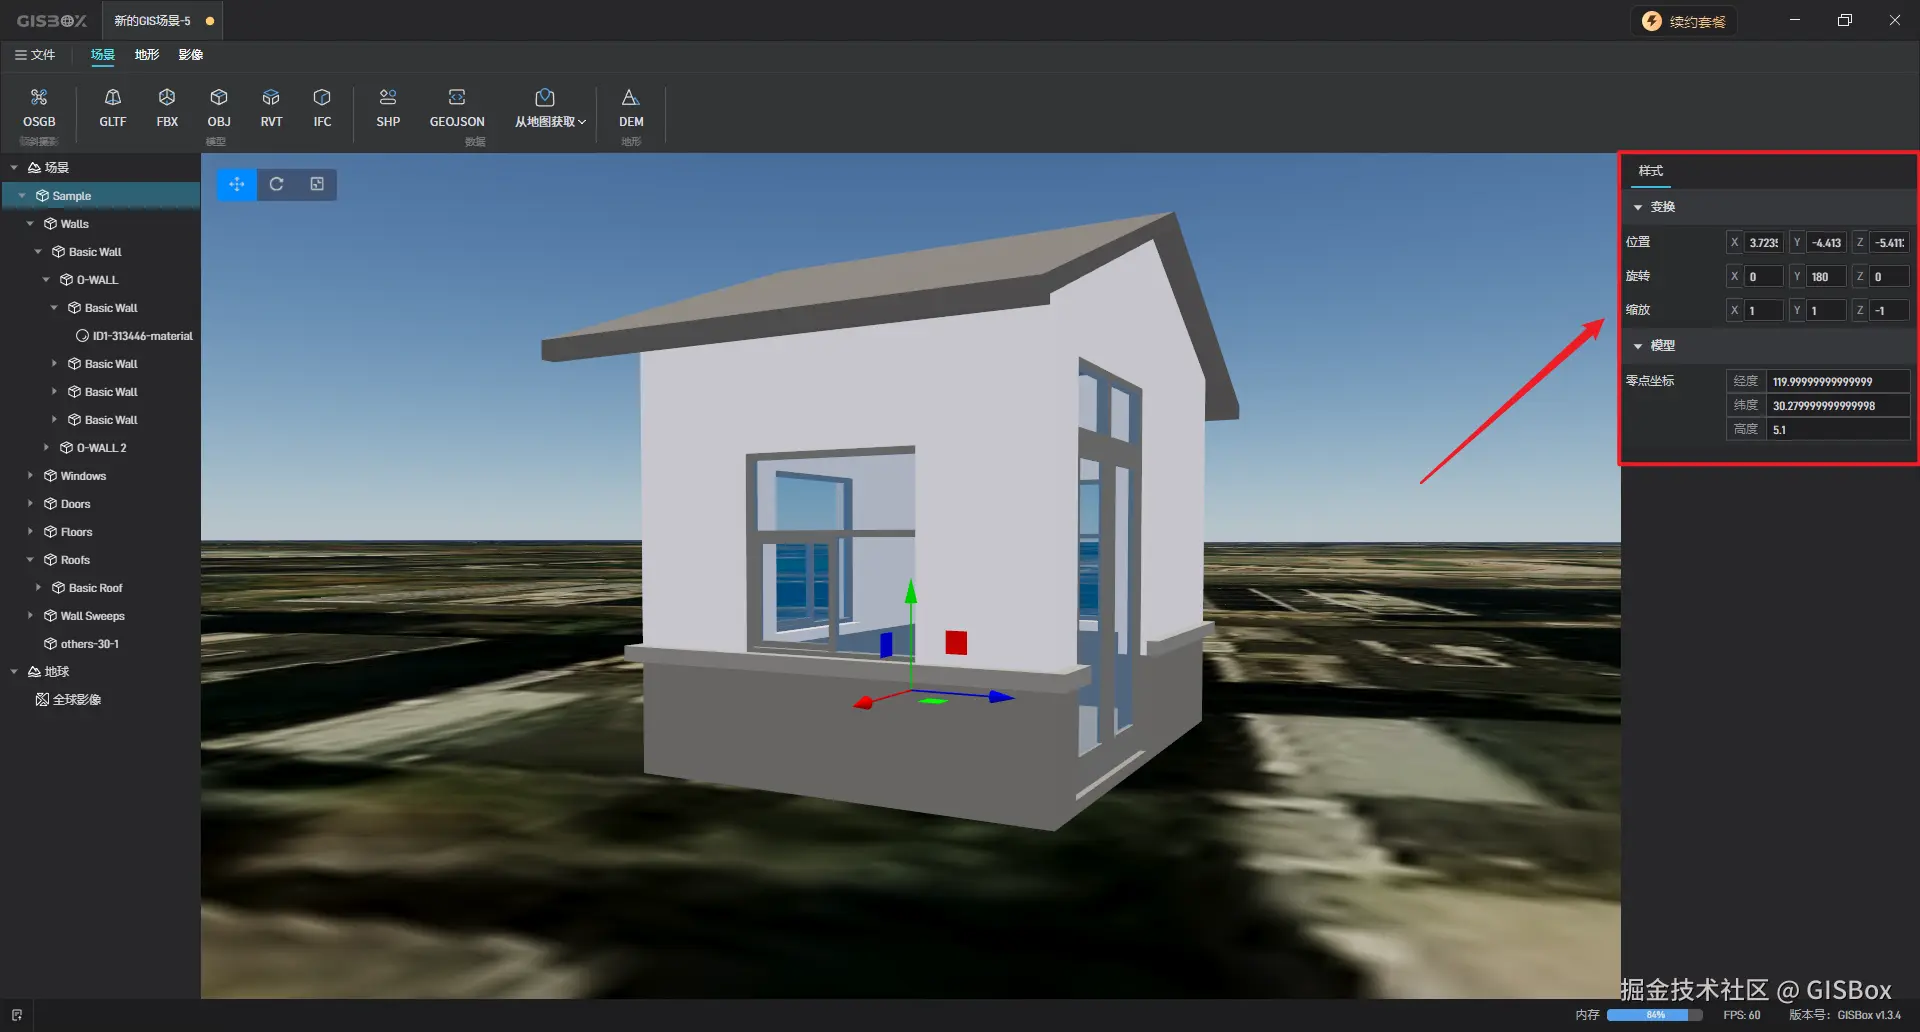Toggle scale mode in the viewport toolbar
1920x1032 pixels.
[x=317, y=184]
